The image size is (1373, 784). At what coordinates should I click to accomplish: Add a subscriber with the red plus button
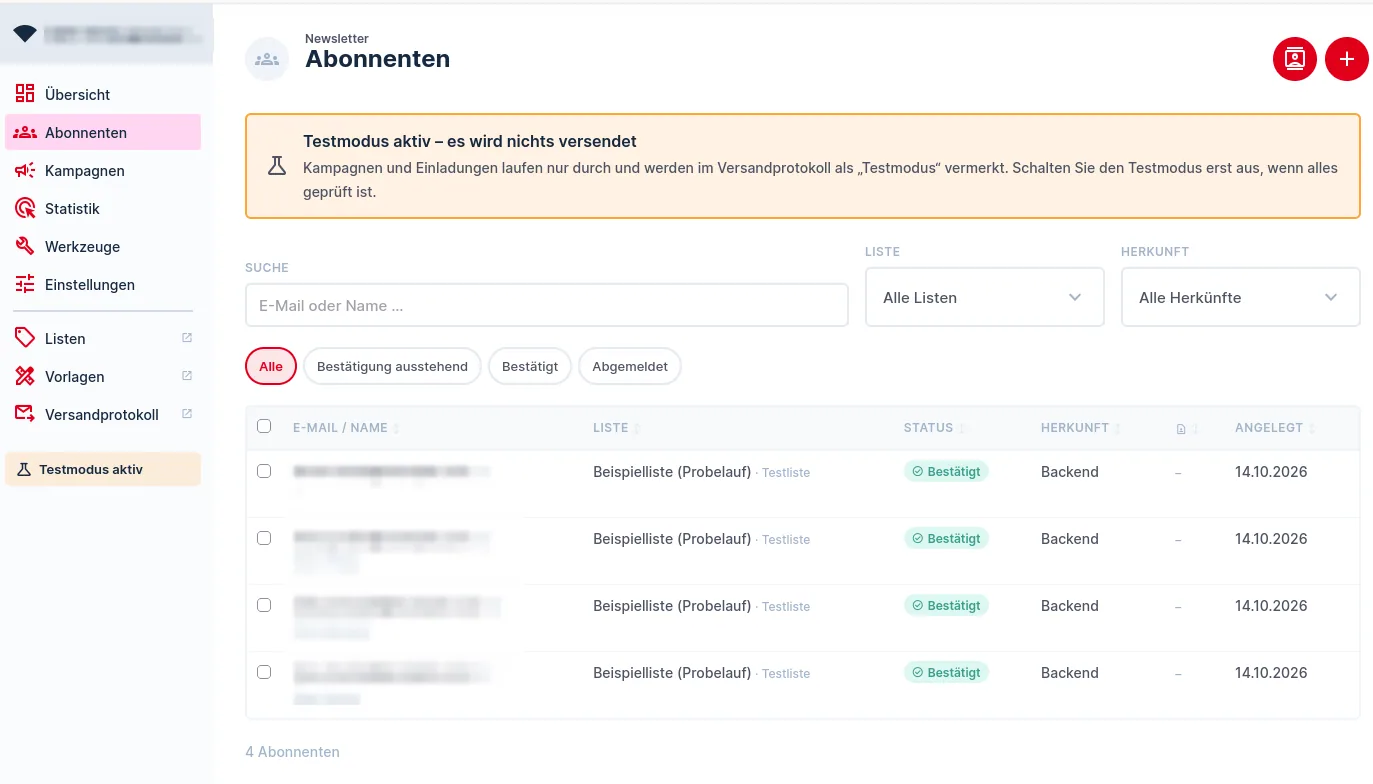pos(1346,59)
